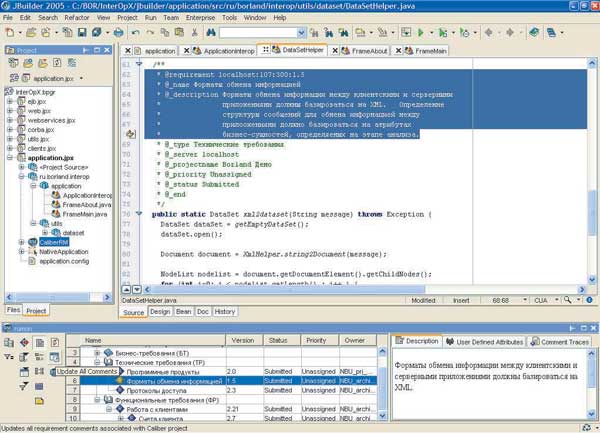Click the Cut scissors icon
Viewport: 600px width, 433px height.
[x=194, y=33]
